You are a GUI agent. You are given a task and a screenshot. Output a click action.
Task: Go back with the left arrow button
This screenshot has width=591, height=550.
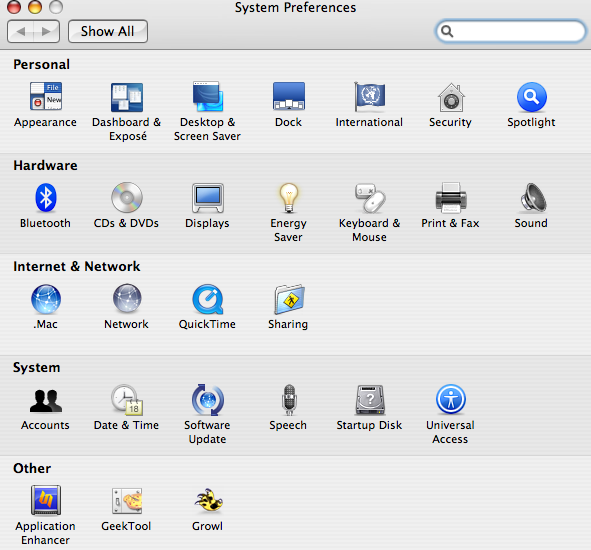(x=20, y=31)
